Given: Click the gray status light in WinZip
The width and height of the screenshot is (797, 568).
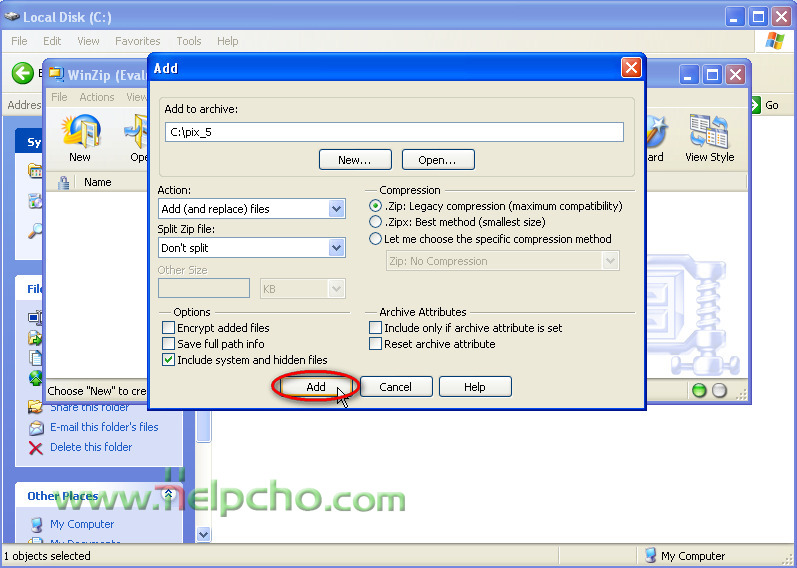Looking at the screenshot, I should coord(719,391).
